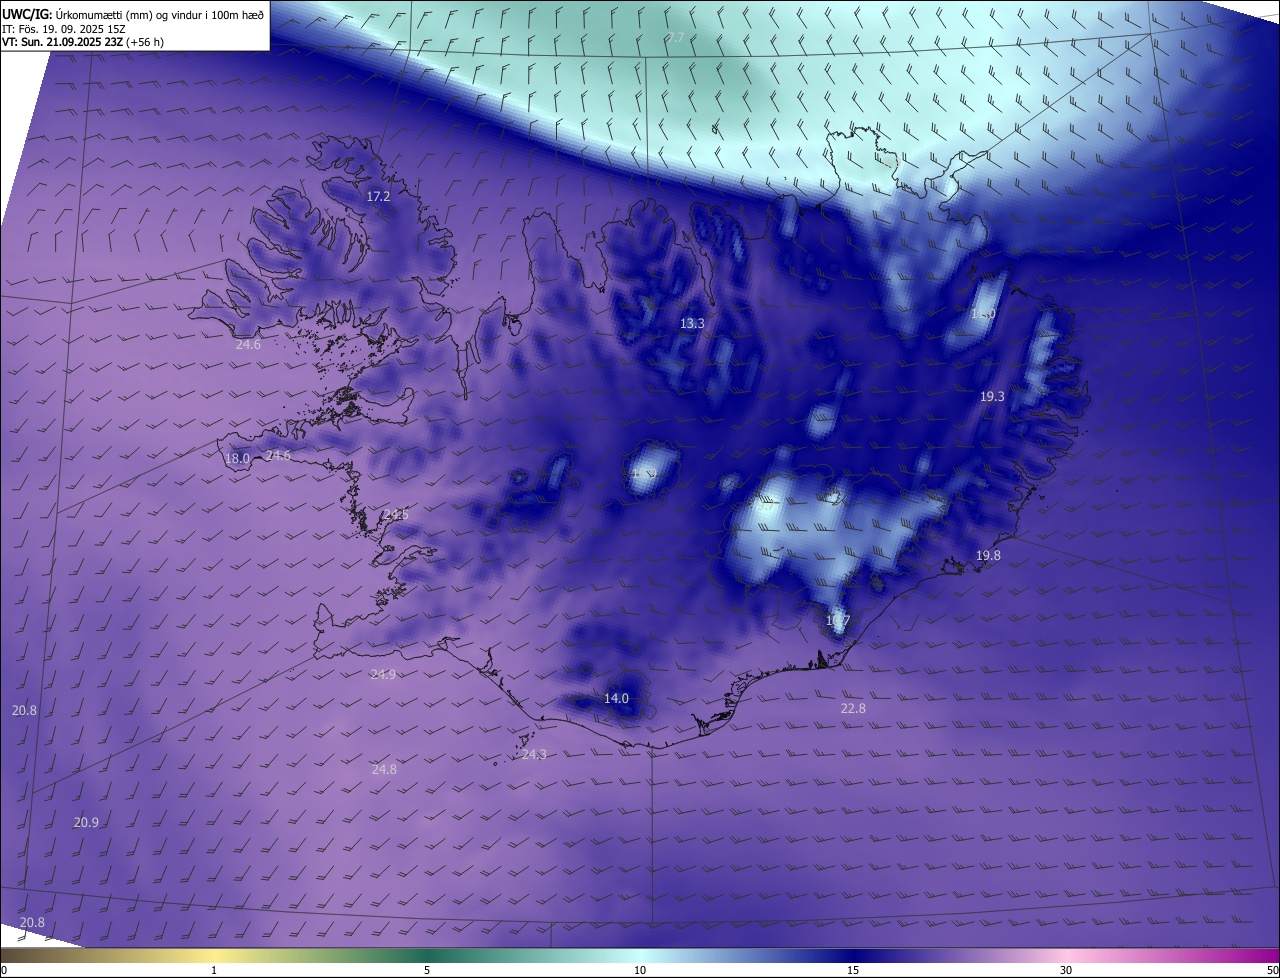1280x978 pixels.
Task: Click the 30 tick on the color scale
Action: click(x=1066, y=971)
